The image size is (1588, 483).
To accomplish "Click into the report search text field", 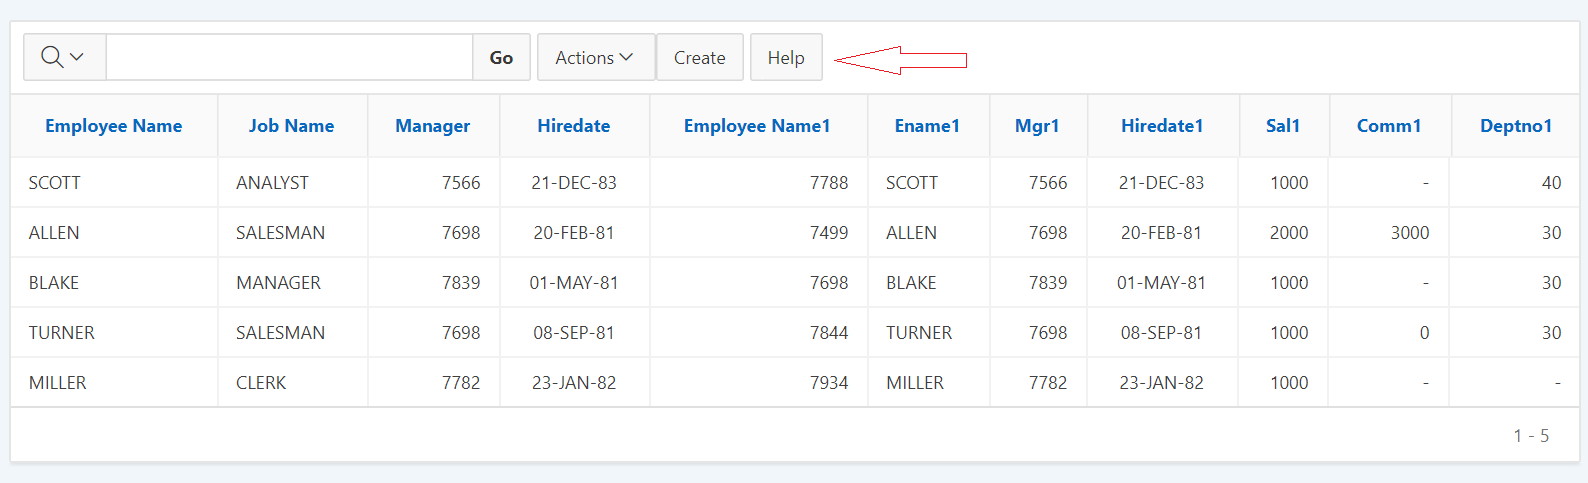I will (x=289, y=57).
